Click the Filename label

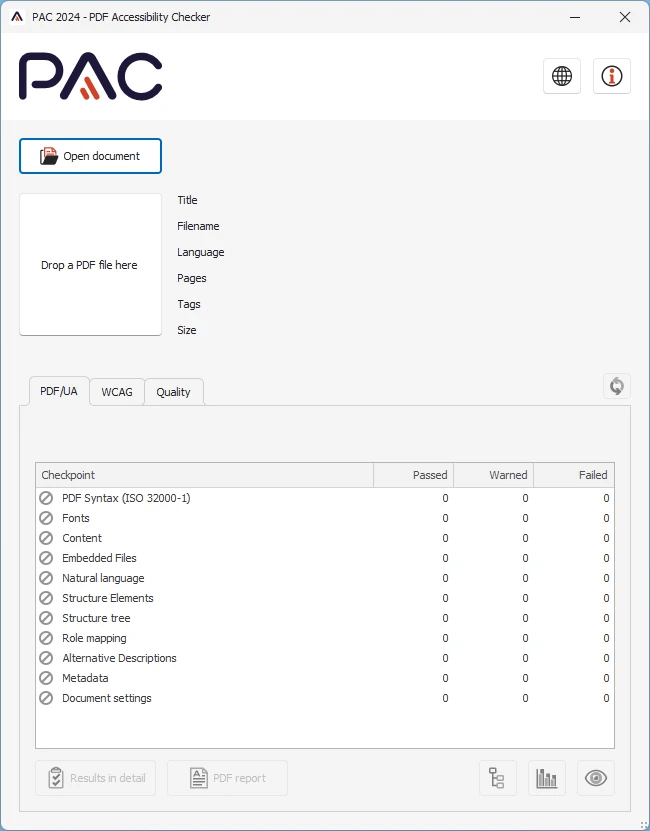point(198,226)
